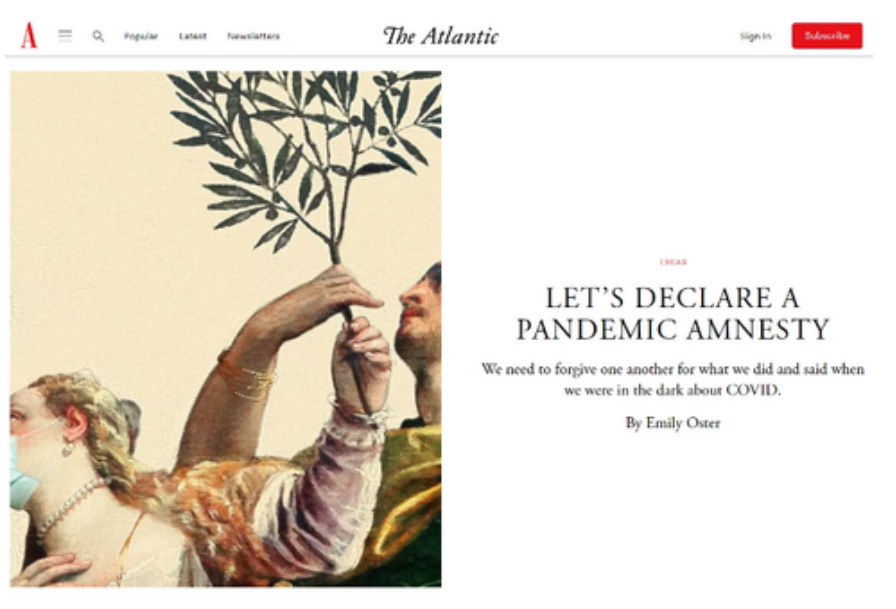896x609 pixels.
Task: Go to the Popular section
Action: coord(141,36)
